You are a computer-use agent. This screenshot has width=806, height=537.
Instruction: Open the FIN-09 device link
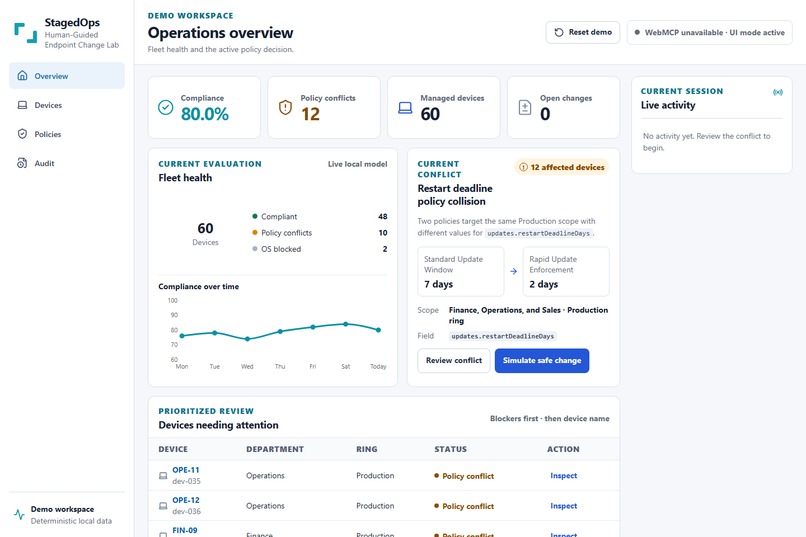185,530
